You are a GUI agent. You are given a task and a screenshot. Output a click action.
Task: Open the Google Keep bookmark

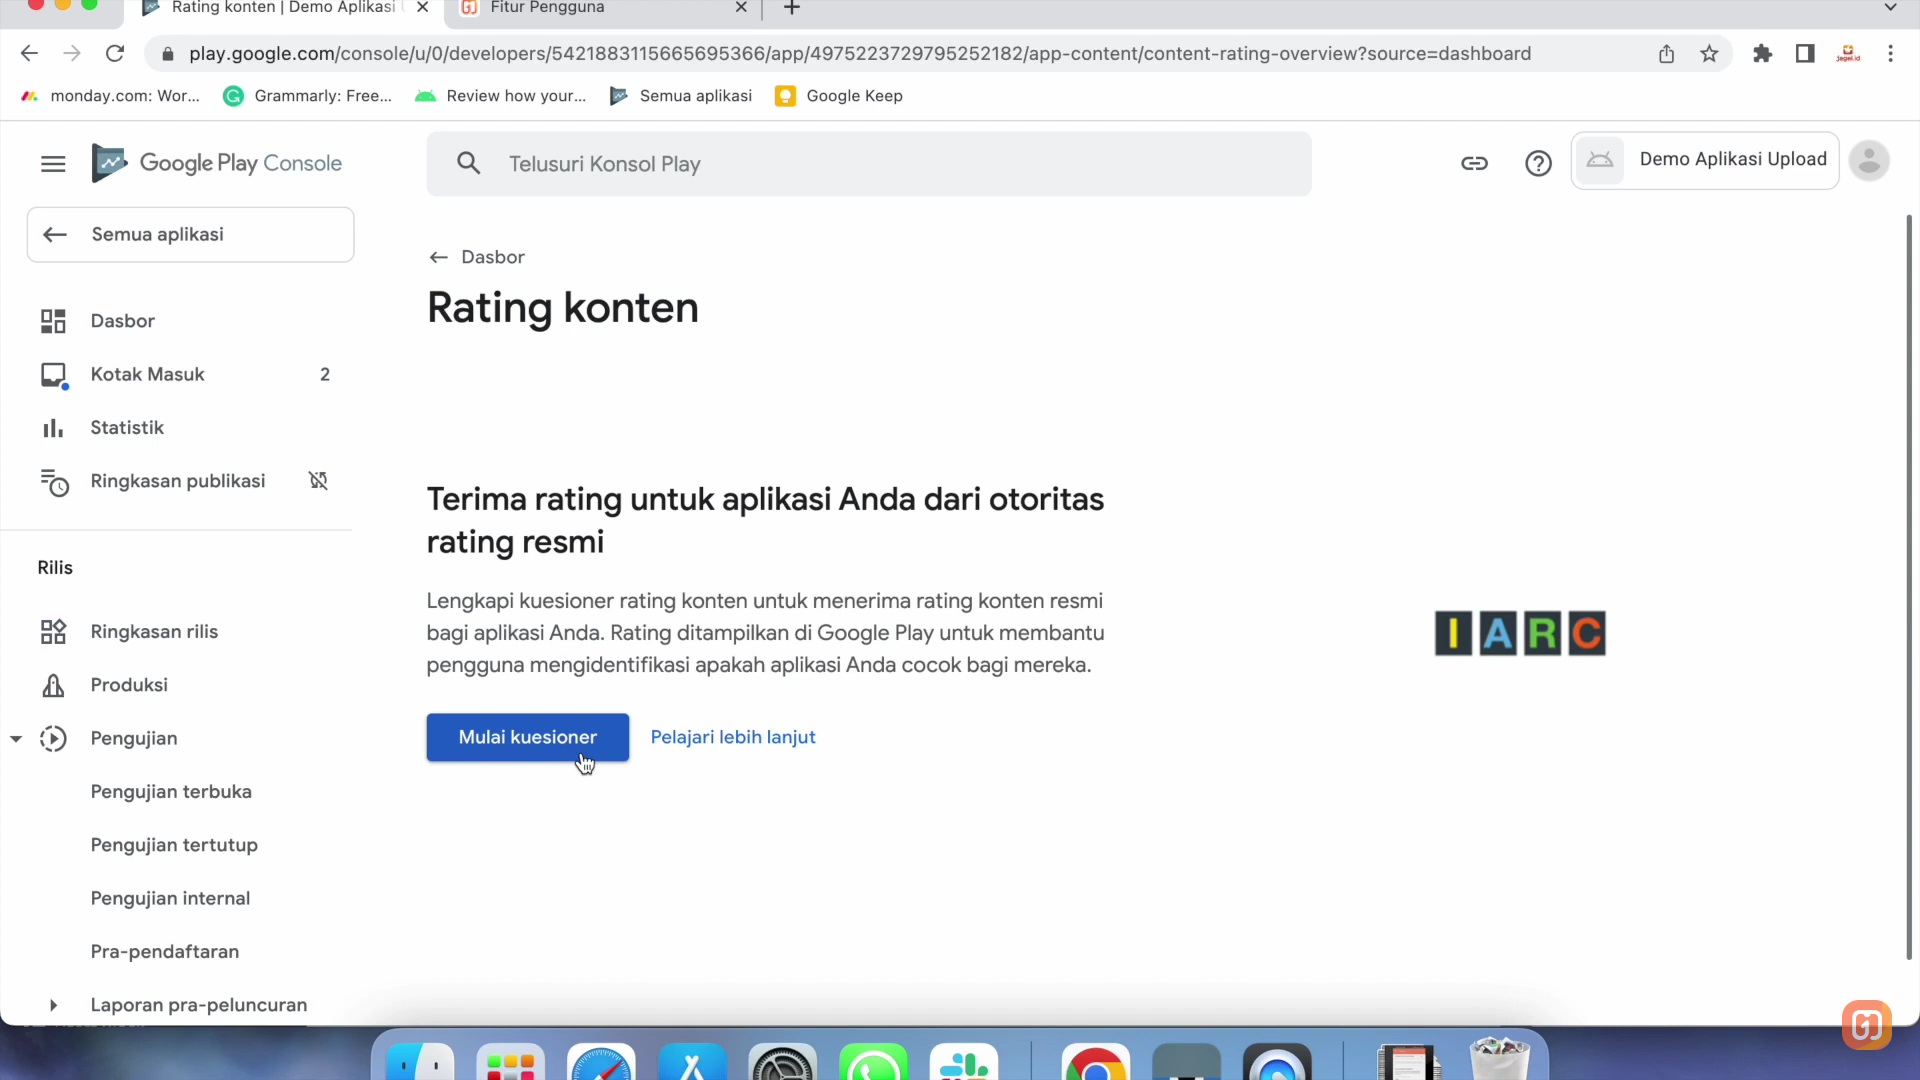tap(838, 95)
